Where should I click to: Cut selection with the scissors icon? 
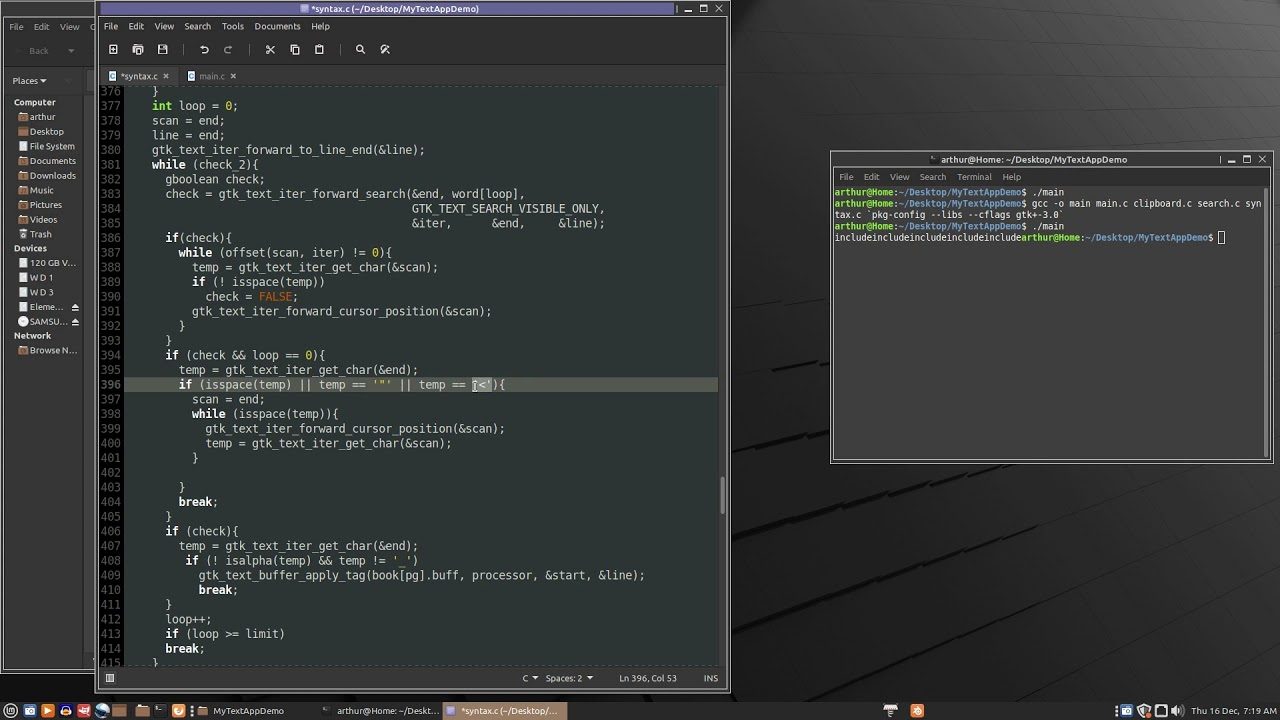[x=270, y=49]
